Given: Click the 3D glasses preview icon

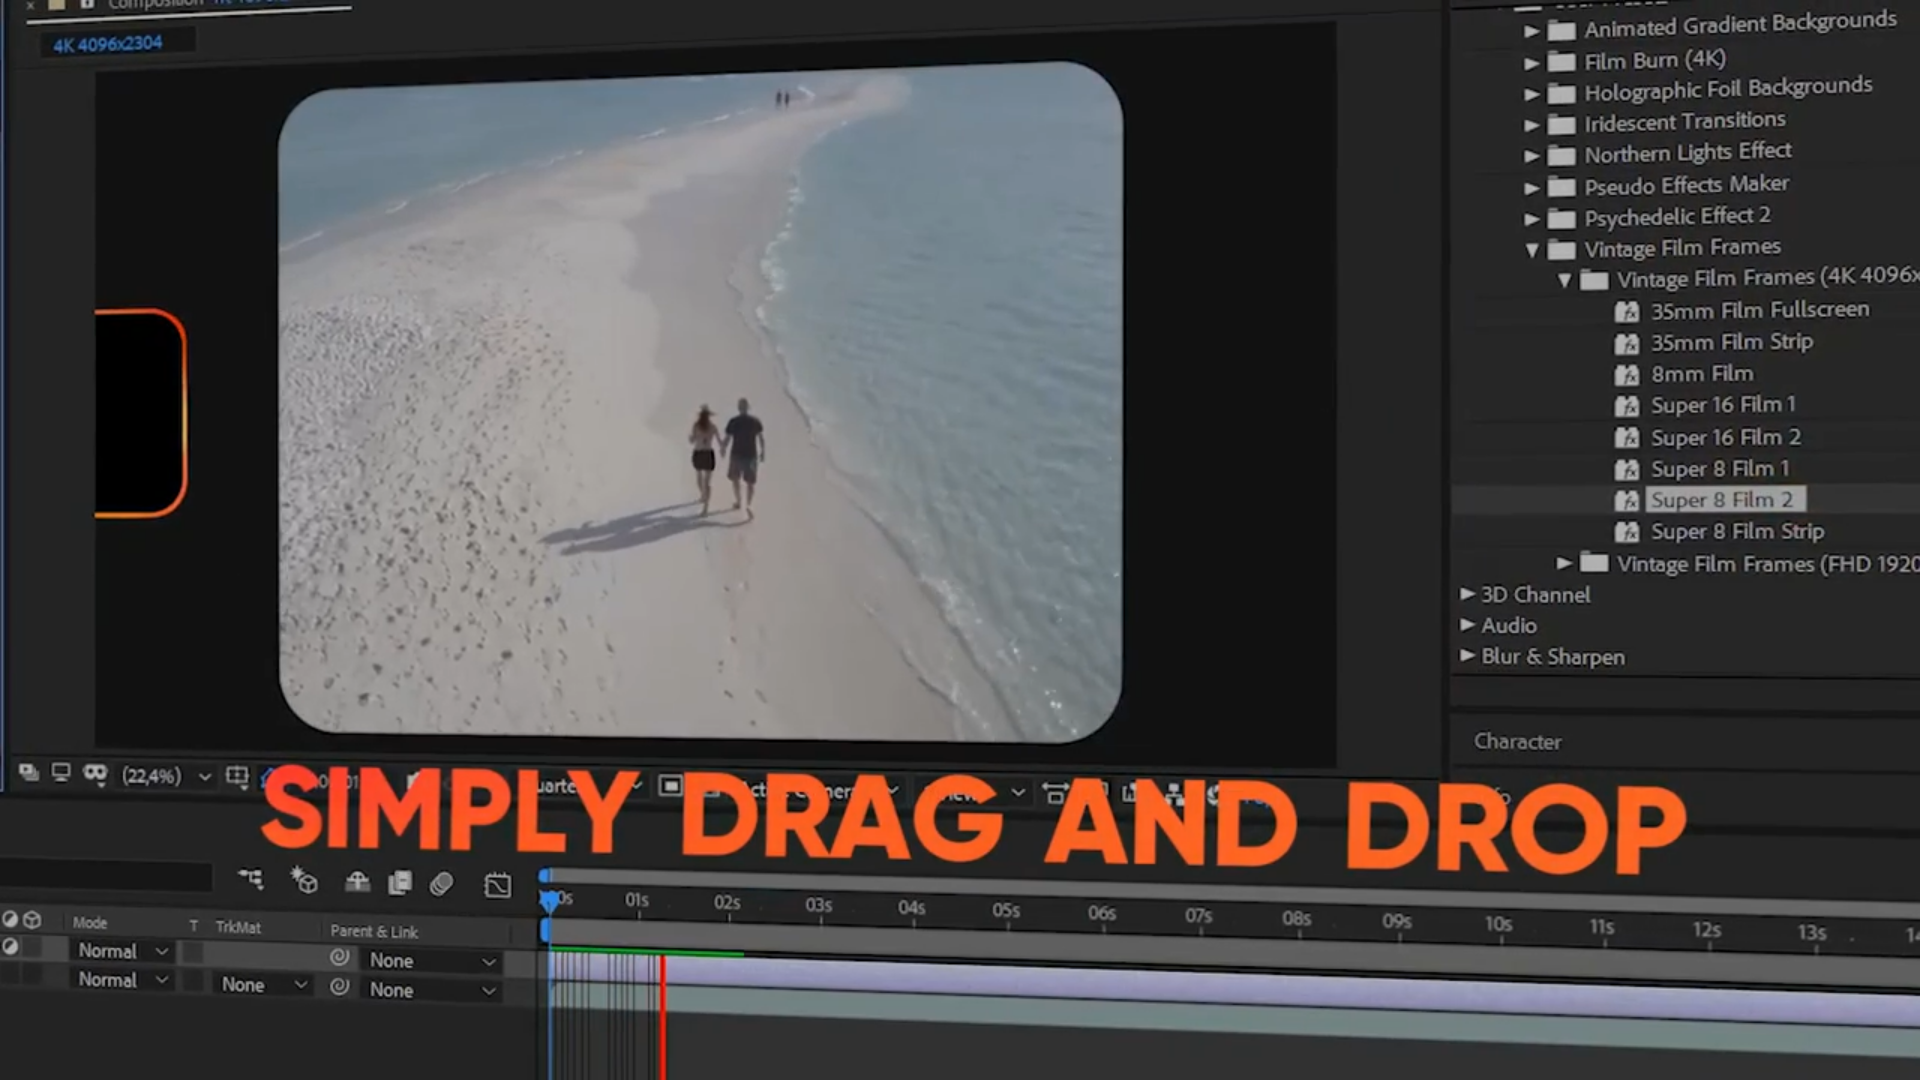Looking at the screenshot, I should 95,773.
